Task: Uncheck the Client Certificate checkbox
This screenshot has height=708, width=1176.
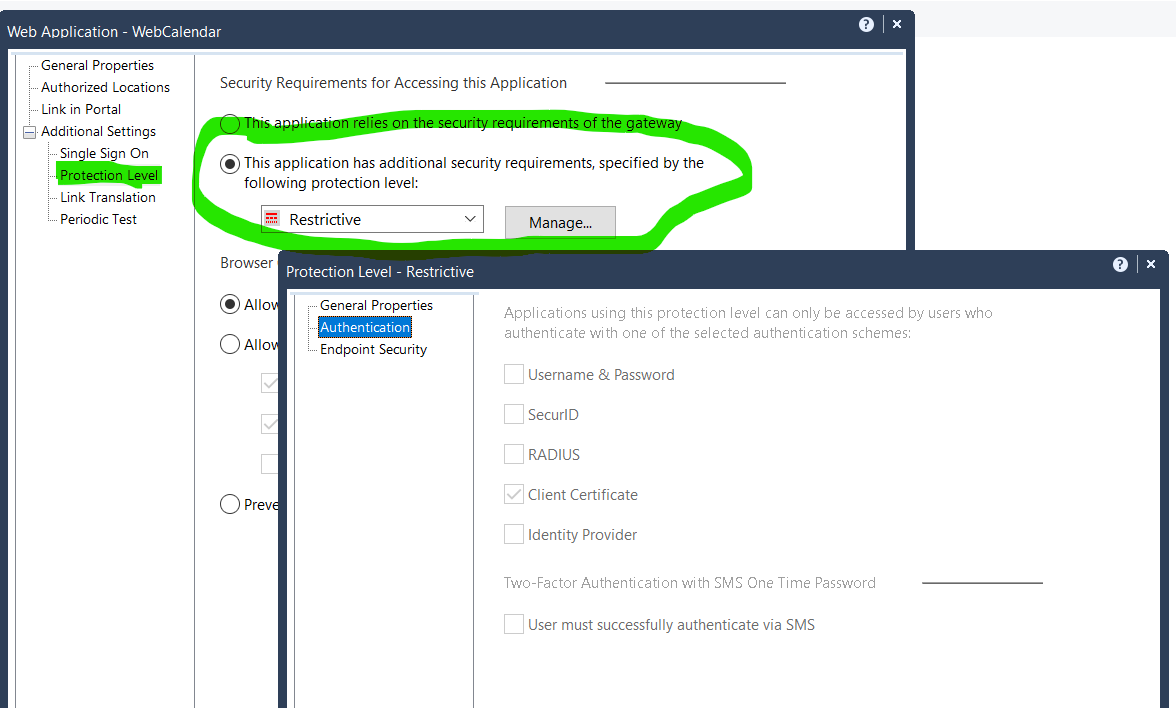Action: pos(514,495)
